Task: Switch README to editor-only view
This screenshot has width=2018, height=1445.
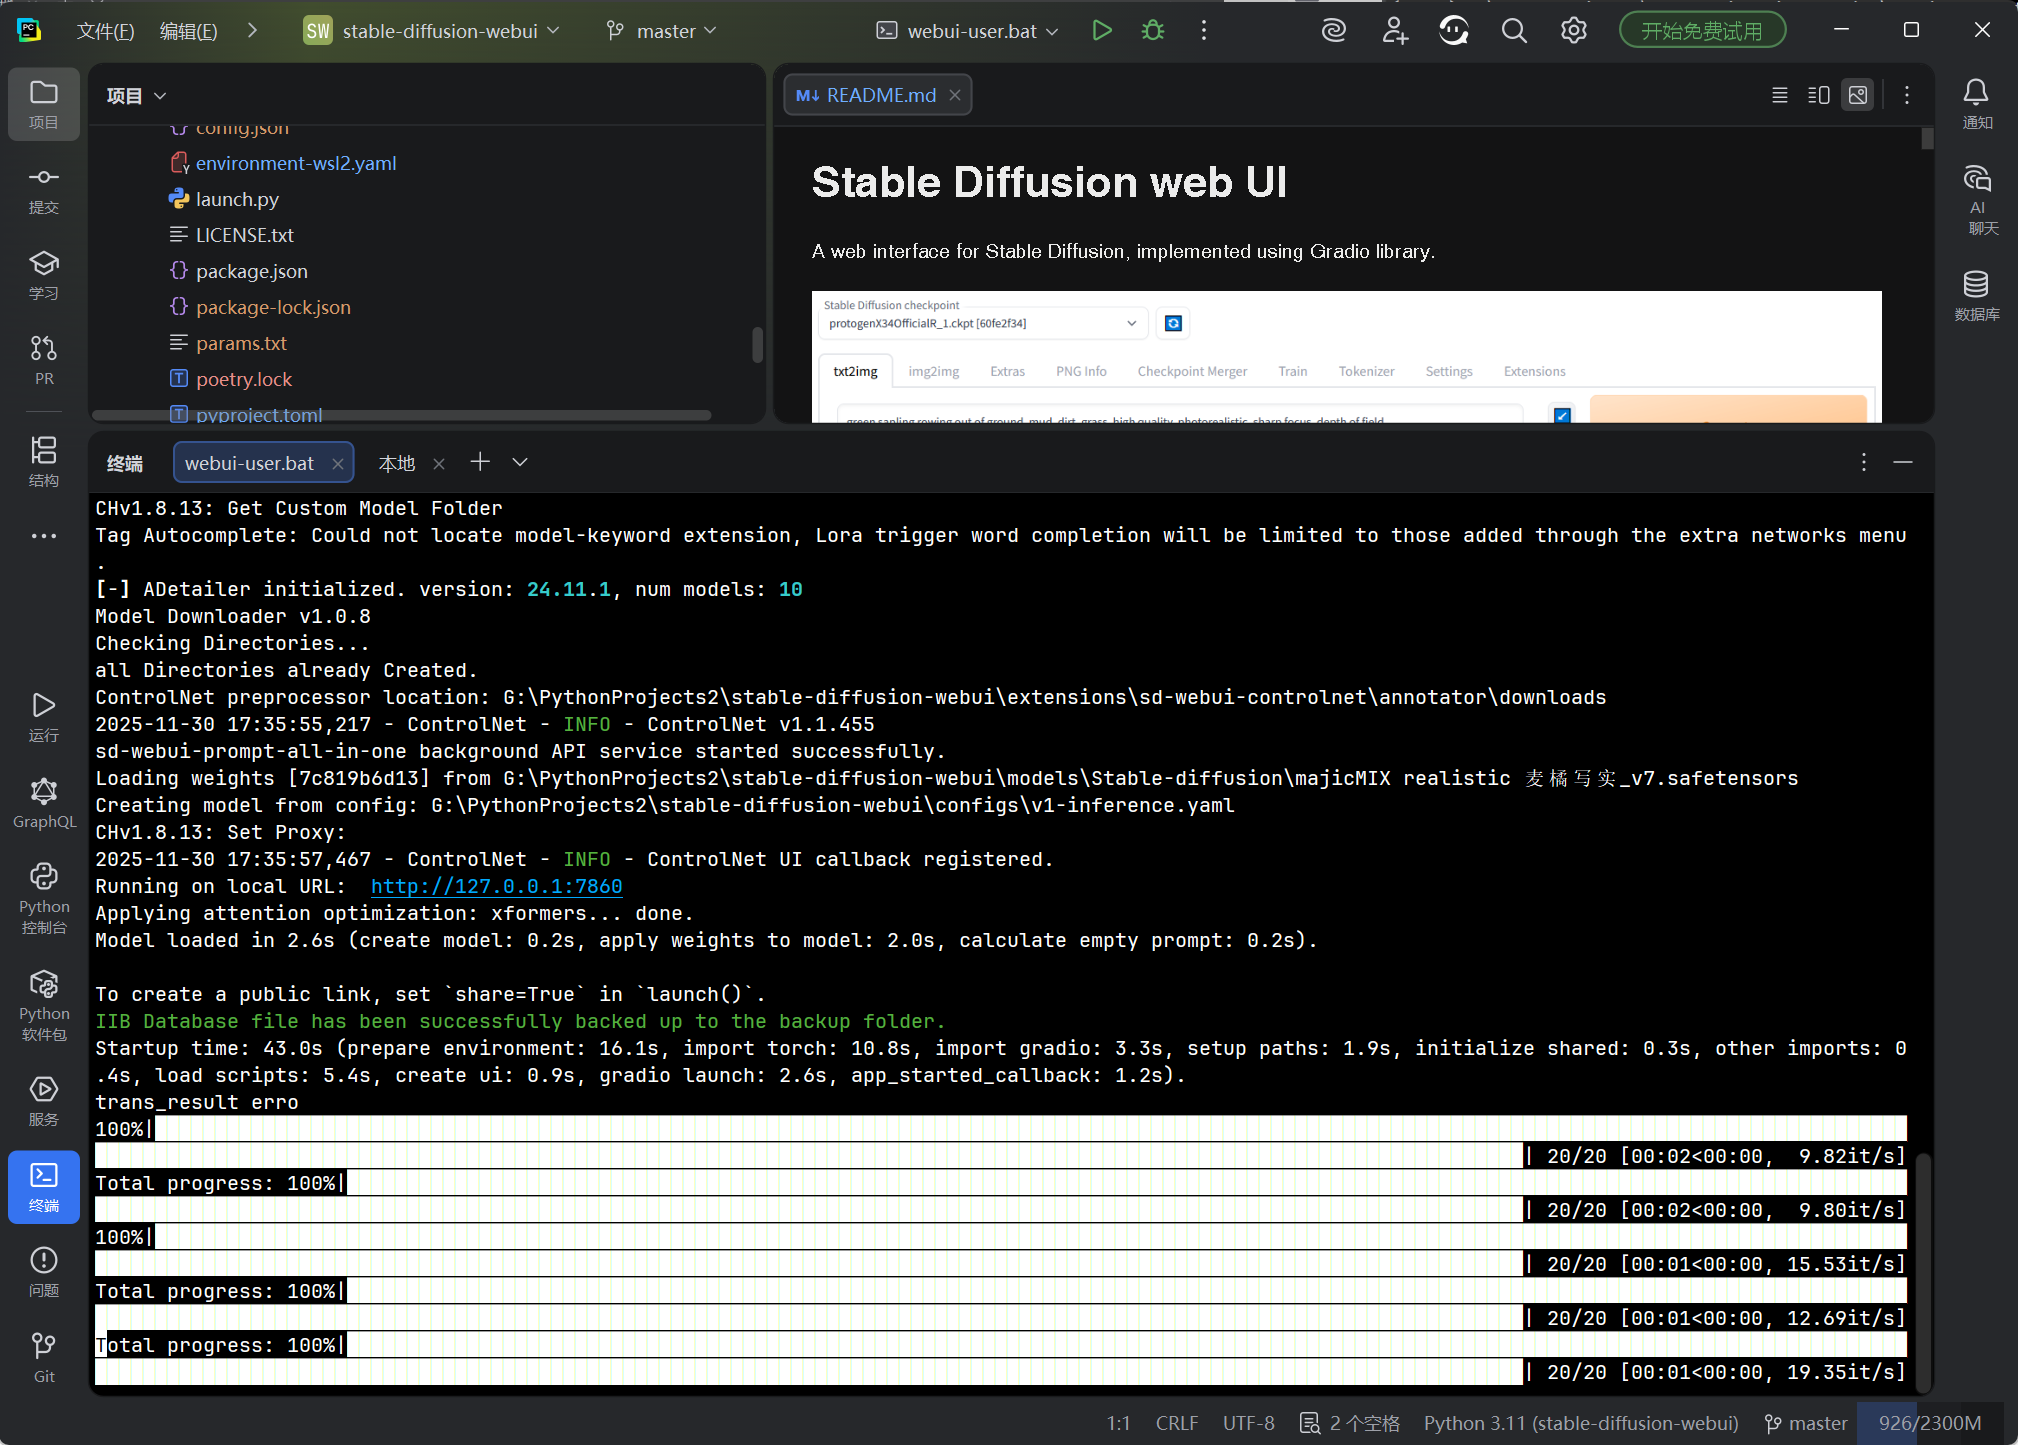Action: tap(1779, 95)
